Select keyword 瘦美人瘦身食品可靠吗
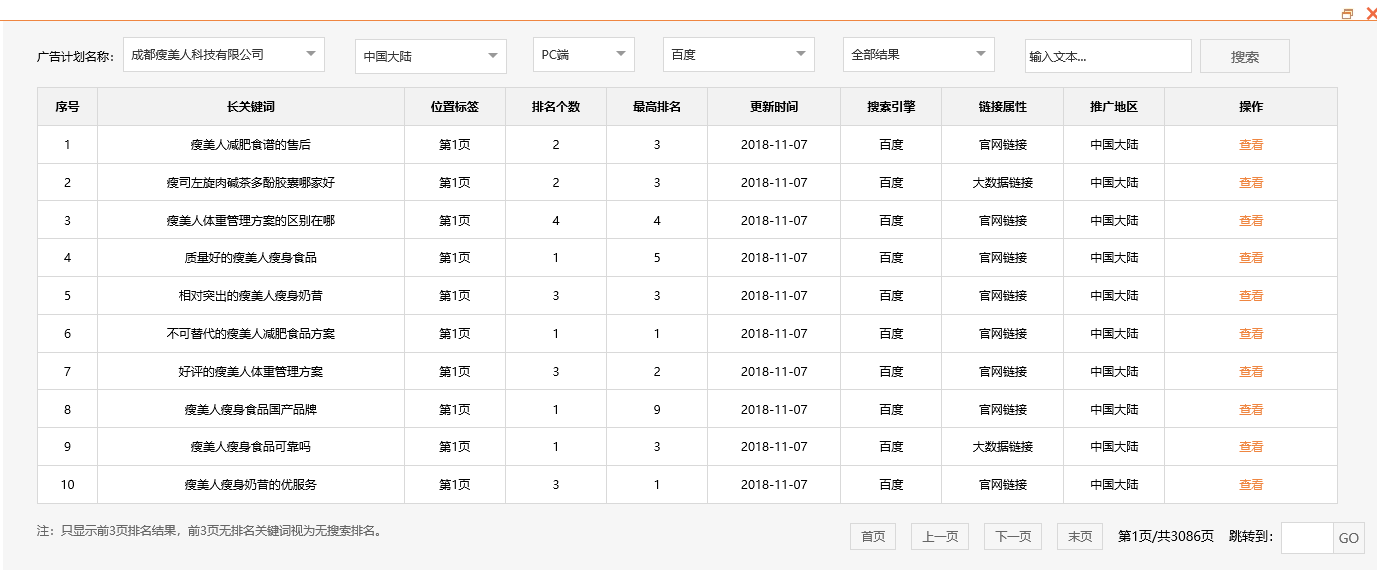Image resolution: width=1377 pixels, height=570 pixels. click(x=251, y=446)
